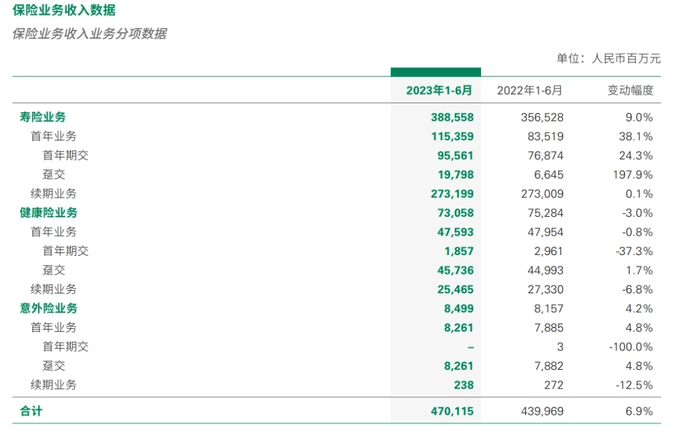Click the 变动幅度 column header

[x=630, y=91]
